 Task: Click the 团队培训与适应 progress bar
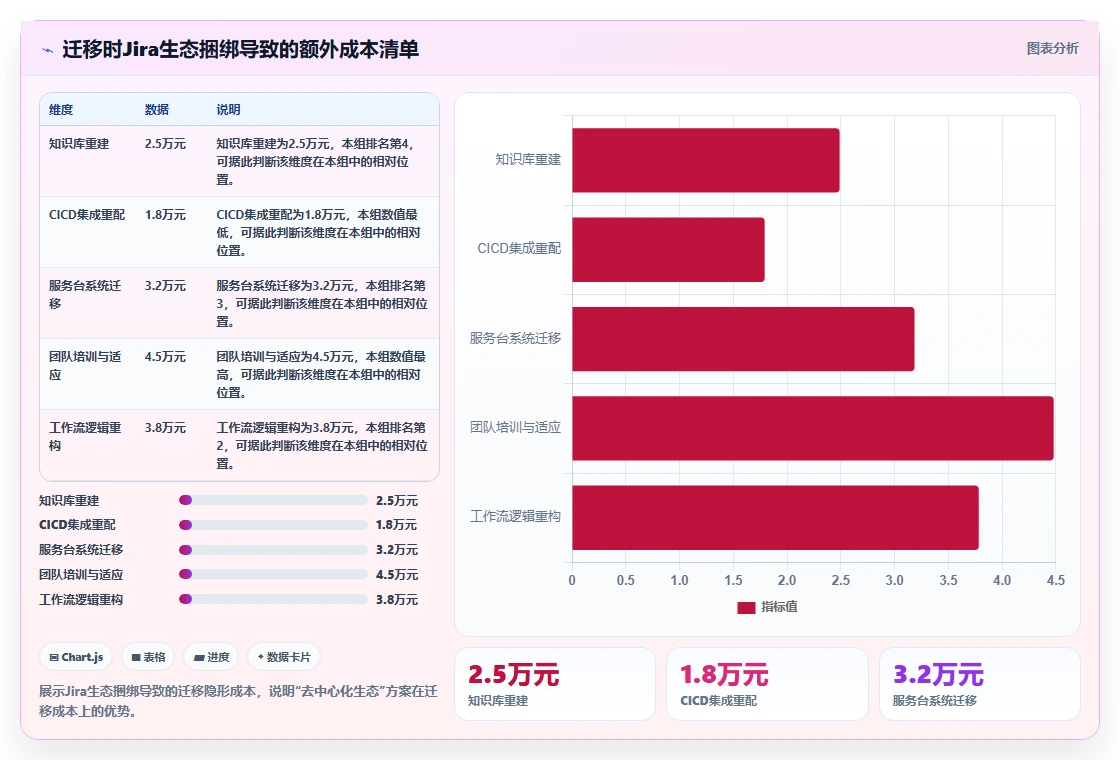pyautogui.click(x=274, y=574)
